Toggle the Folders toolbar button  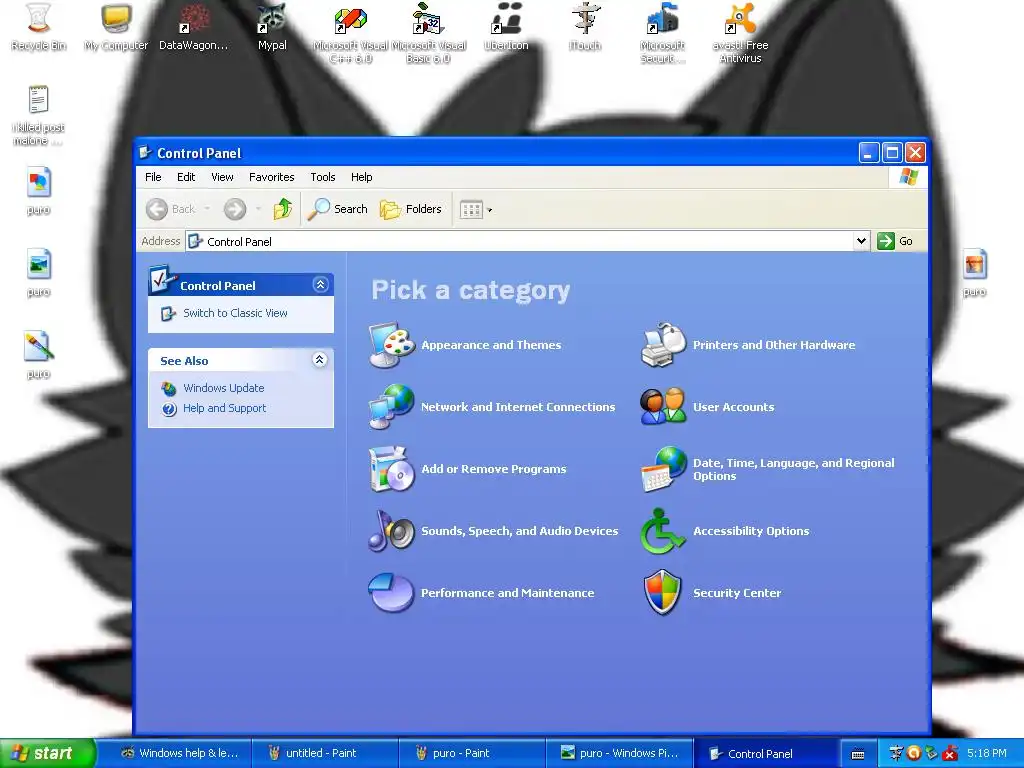(411, 209)
